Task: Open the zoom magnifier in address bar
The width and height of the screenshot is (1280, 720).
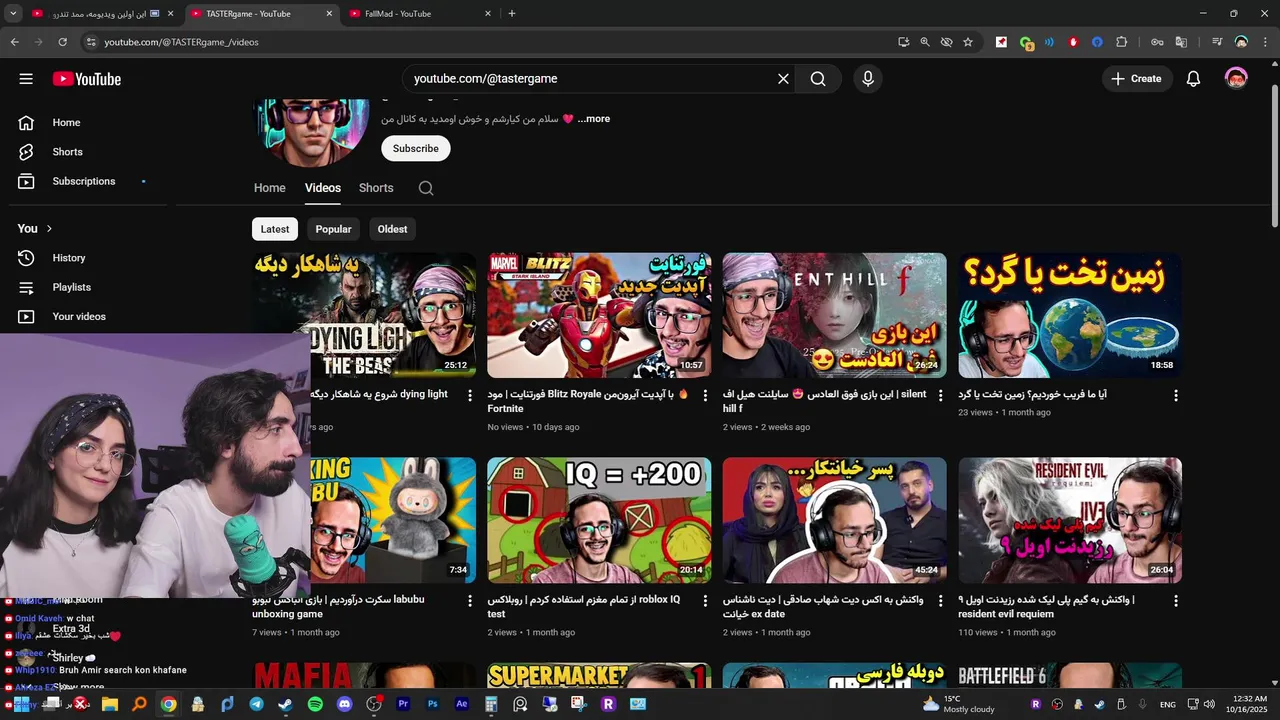Action: coord(925,42)
